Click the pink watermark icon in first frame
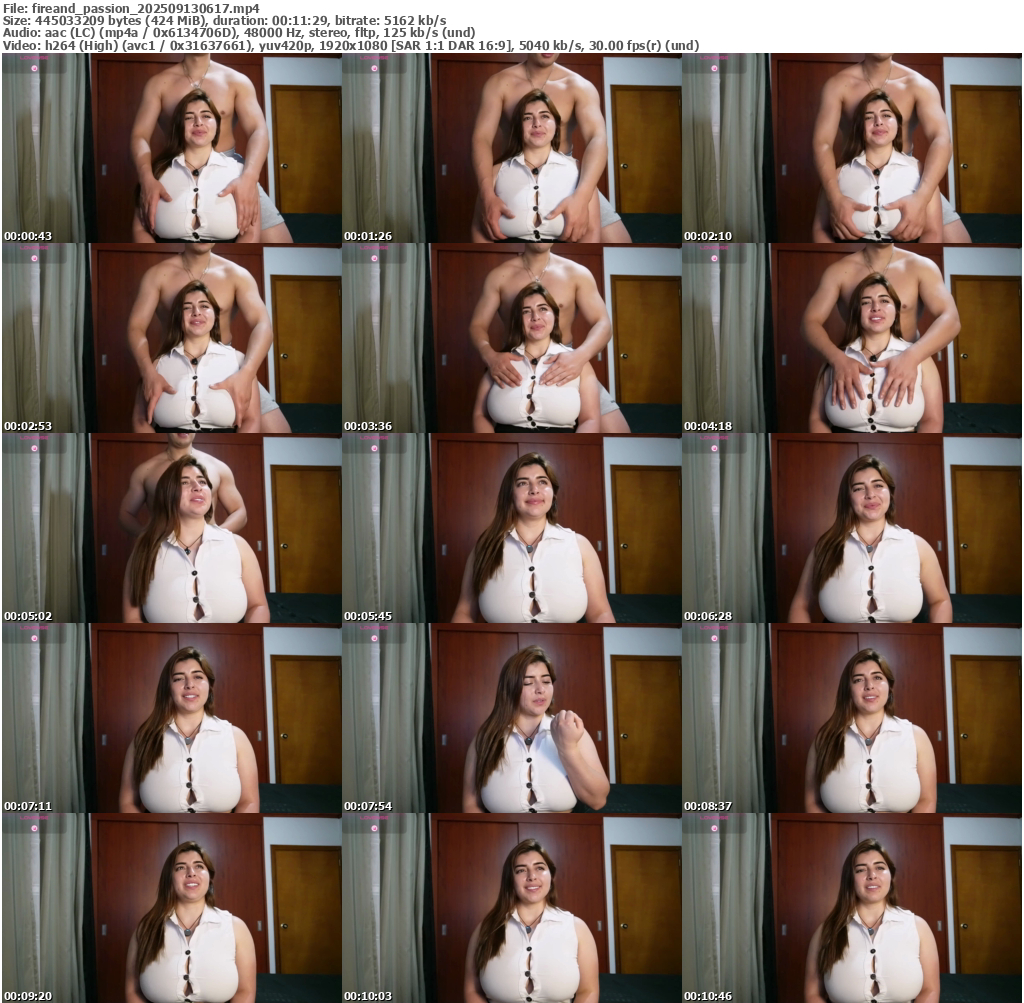 (35, 68)
